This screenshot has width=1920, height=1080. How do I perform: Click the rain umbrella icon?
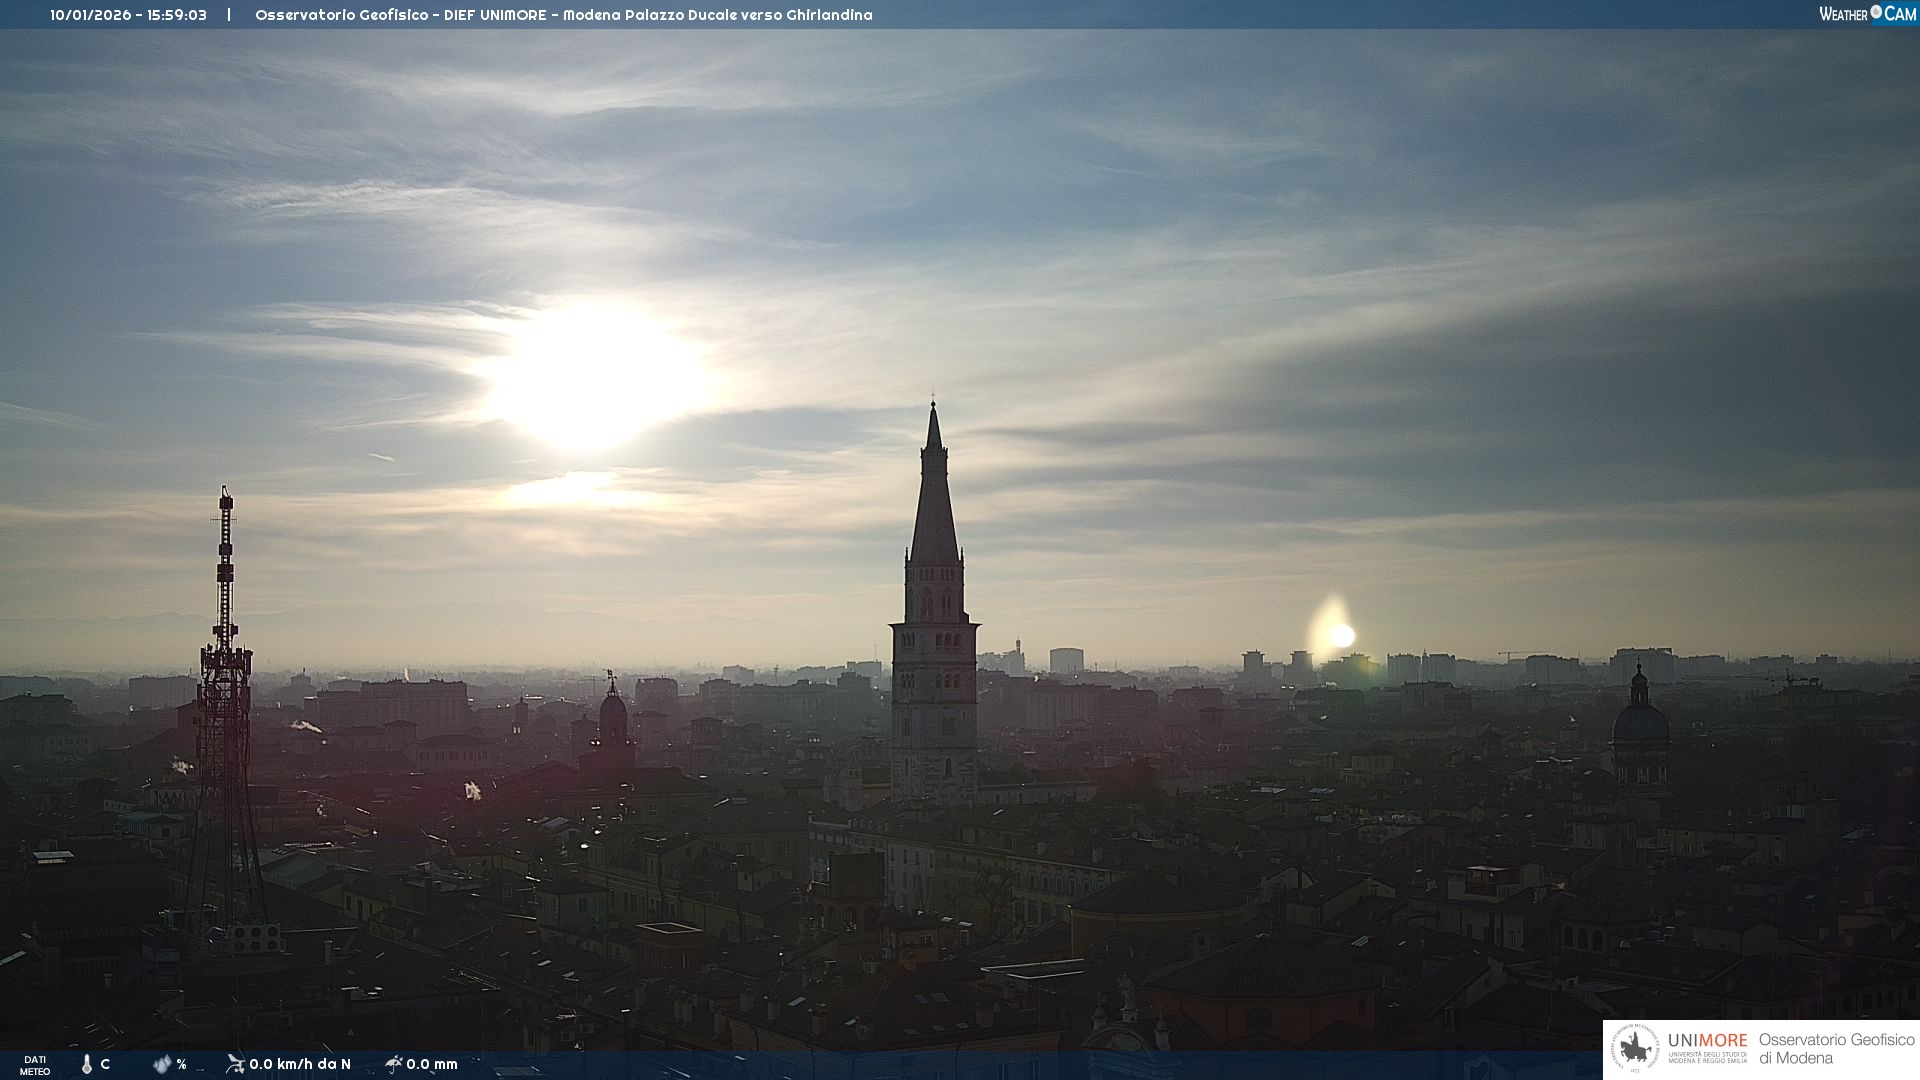pos(393,1064)
